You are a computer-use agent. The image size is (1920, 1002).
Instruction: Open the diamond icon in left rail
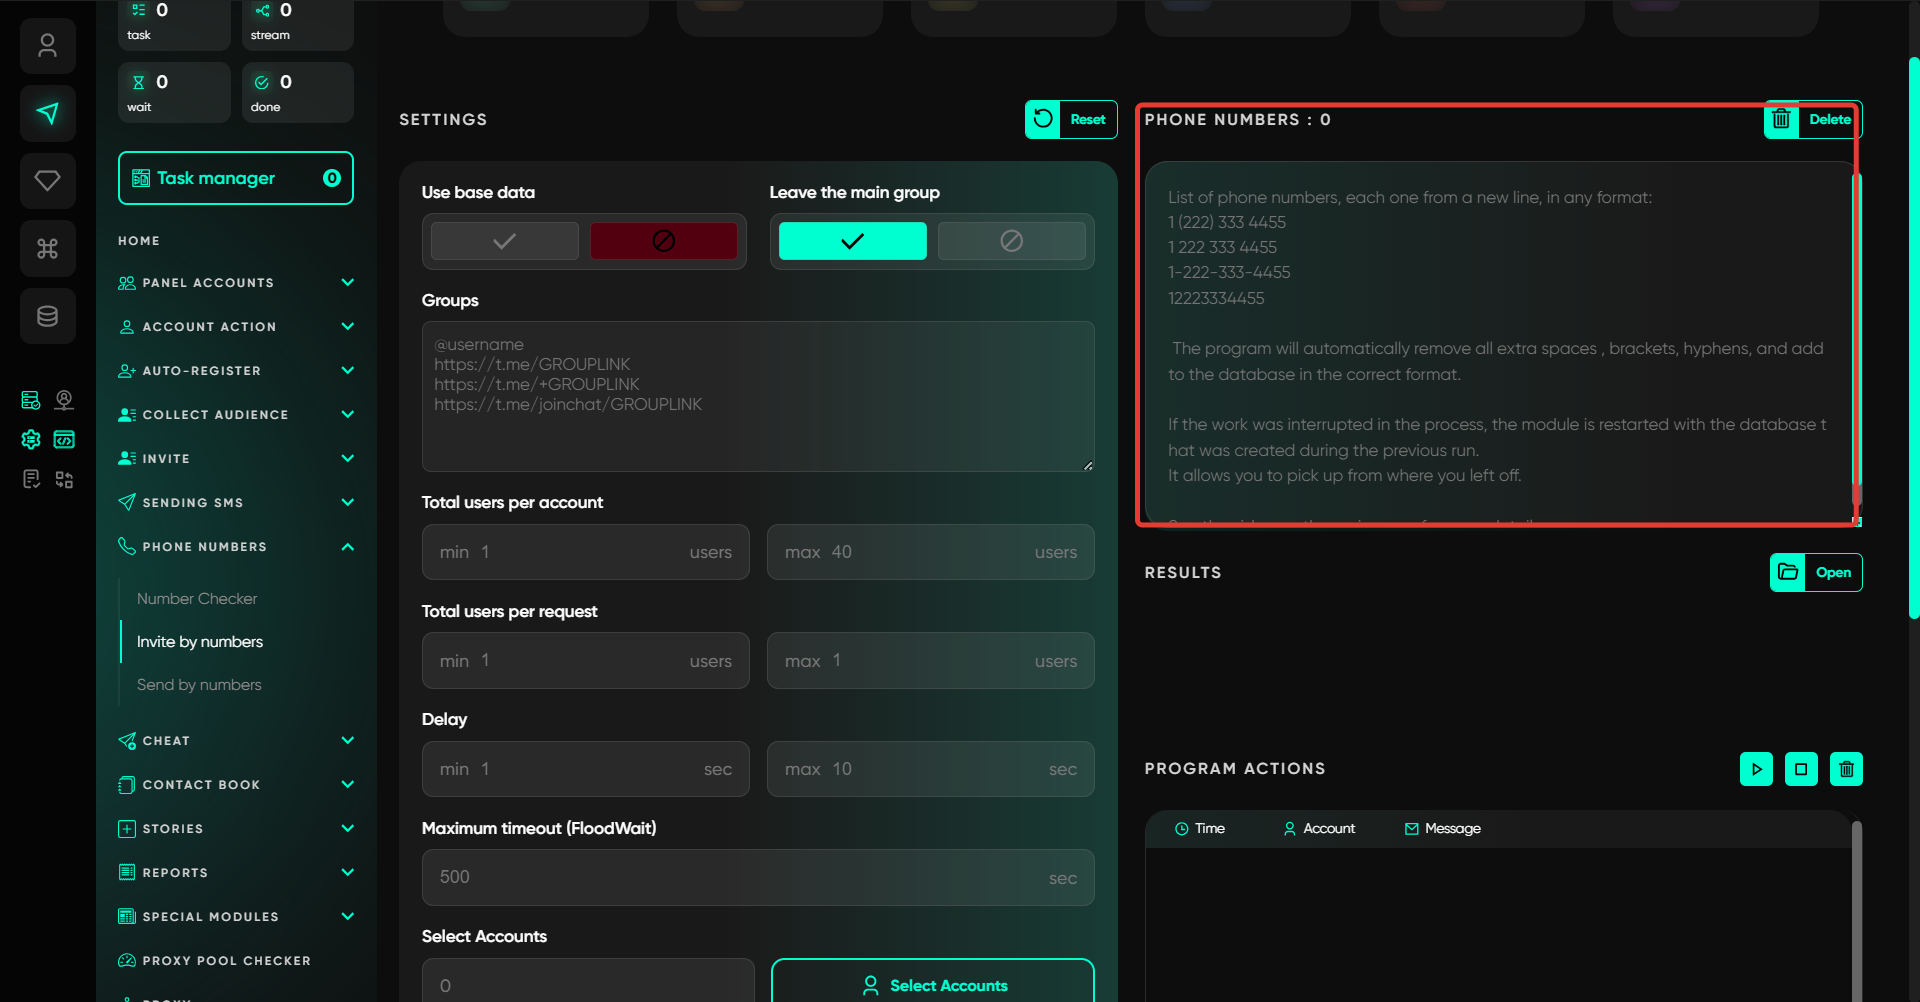(x=47, y=181)
